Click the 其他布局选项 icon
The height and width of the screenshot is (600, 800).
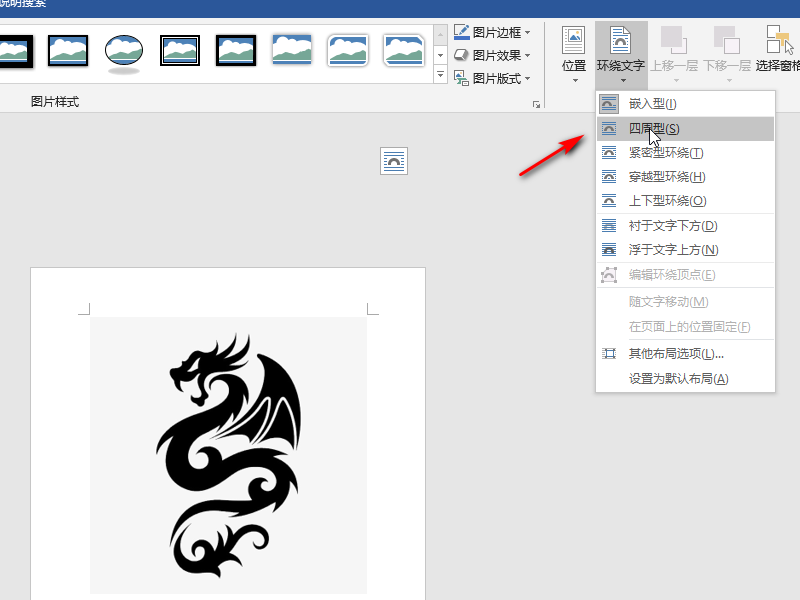[609, 354]
